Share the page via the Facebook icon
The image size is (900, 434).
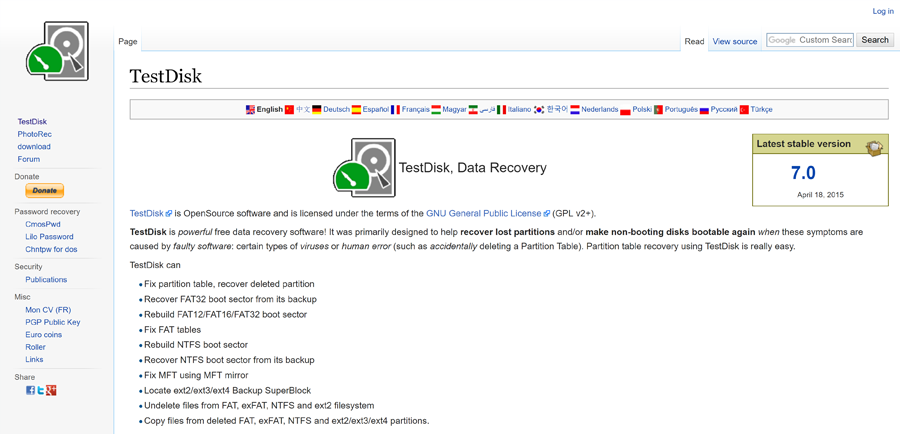pos(30,390)
